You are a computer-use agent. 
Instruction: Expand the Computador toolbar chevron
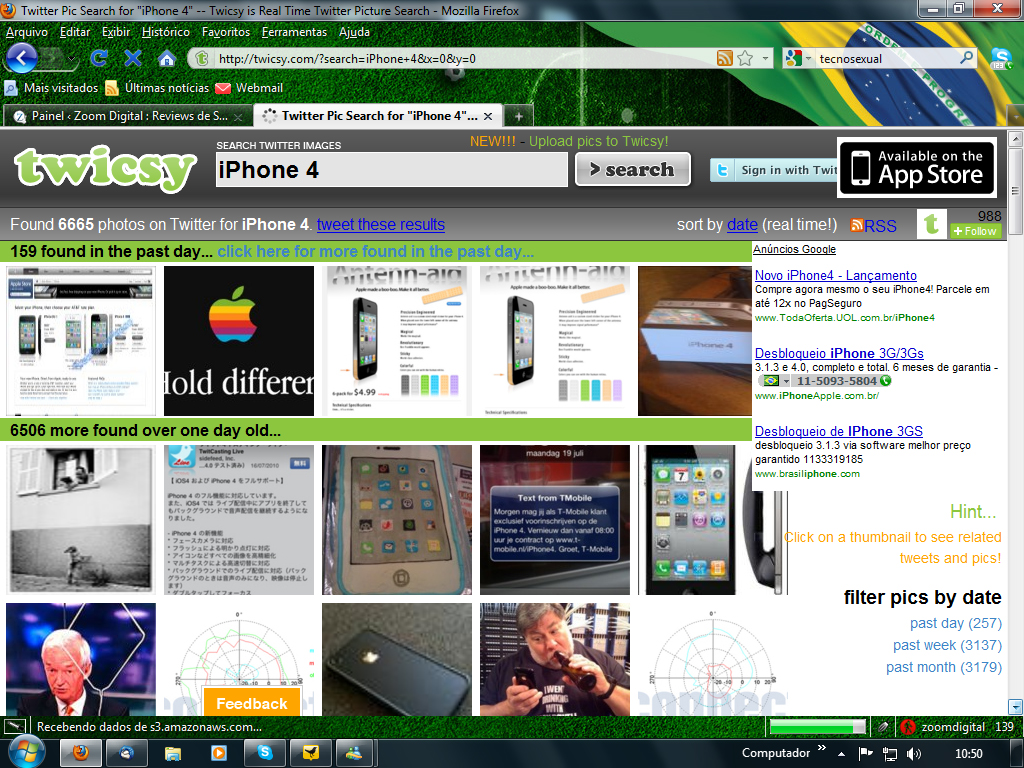(822, 748)
